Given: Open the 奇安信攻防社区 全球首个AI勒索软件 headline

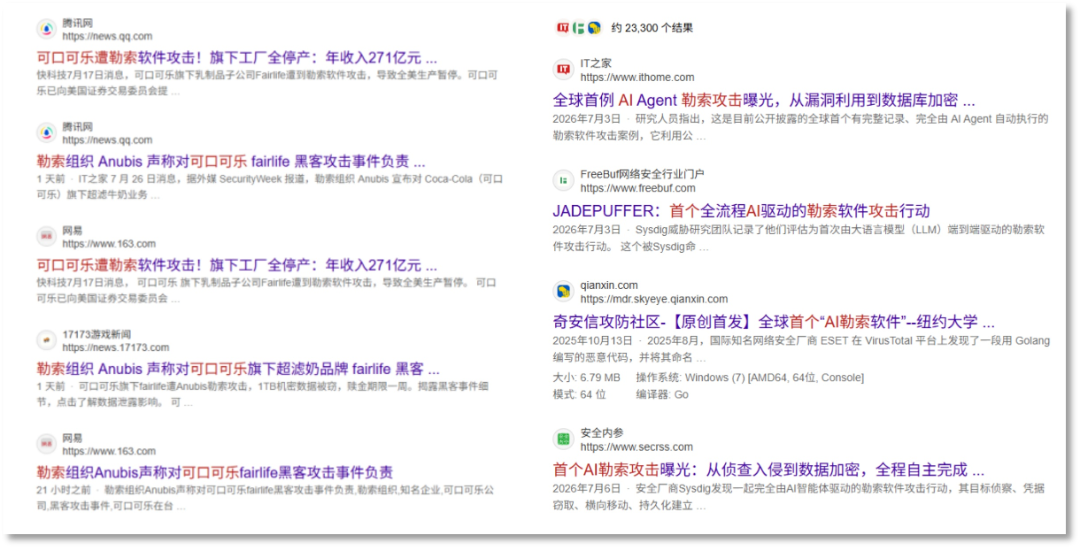Looking at the screenshot, I should tap(773, 322).
